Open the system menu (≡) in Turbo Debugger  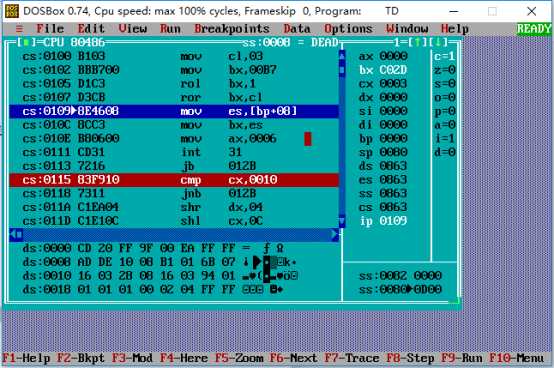point(19,29)
